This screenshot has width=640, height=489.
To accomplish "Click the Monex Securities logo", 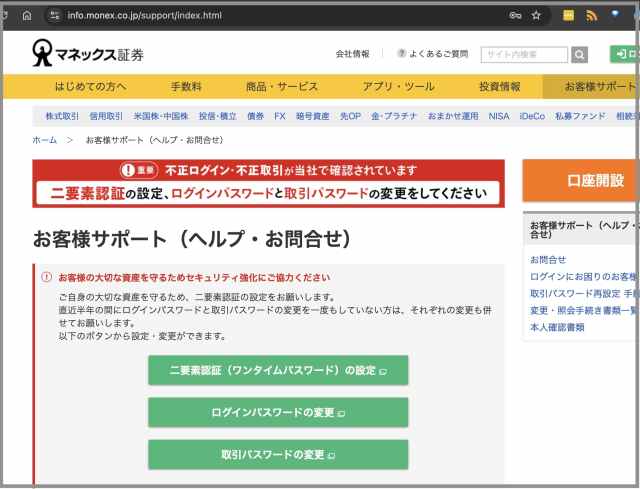I will 88,53.
